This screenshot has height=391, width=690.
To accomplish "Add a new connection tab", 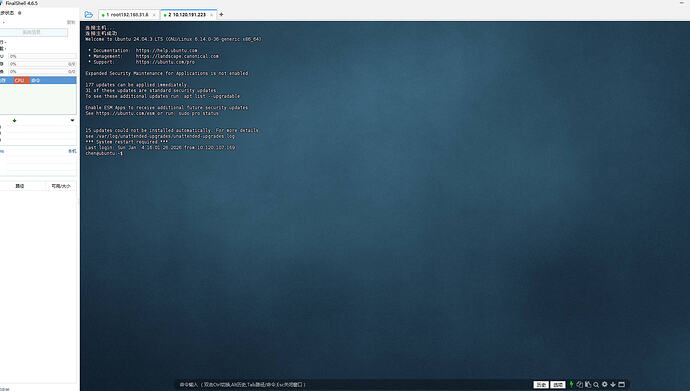I will click(x=221, y=15).
